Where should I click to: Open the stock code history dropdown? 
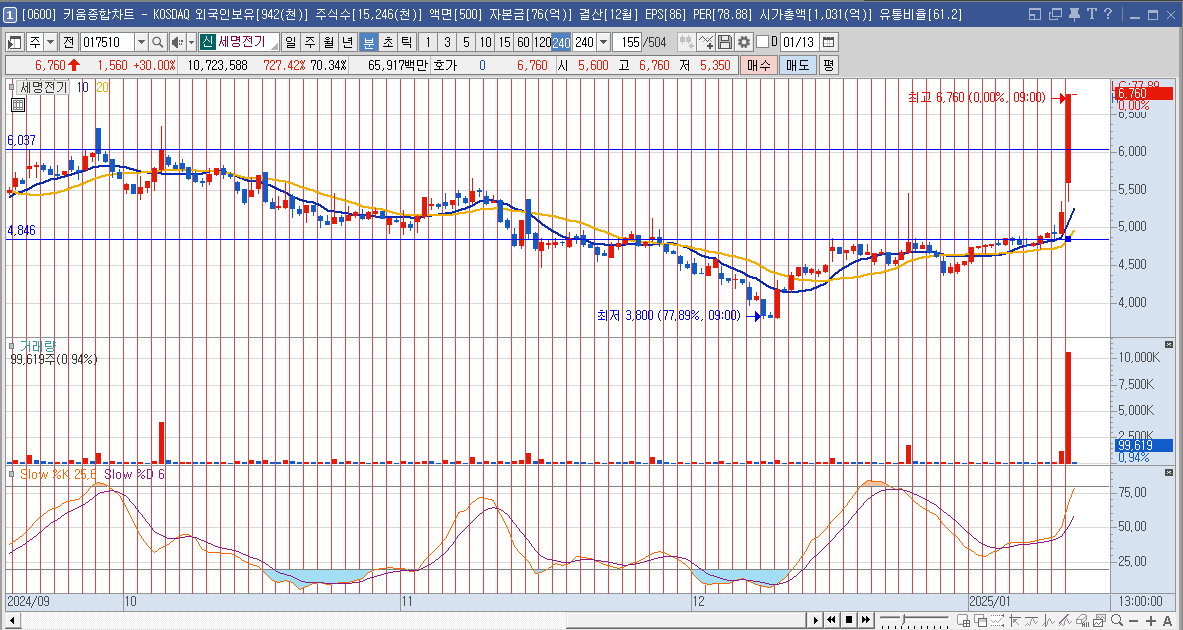tap(141, 42)
